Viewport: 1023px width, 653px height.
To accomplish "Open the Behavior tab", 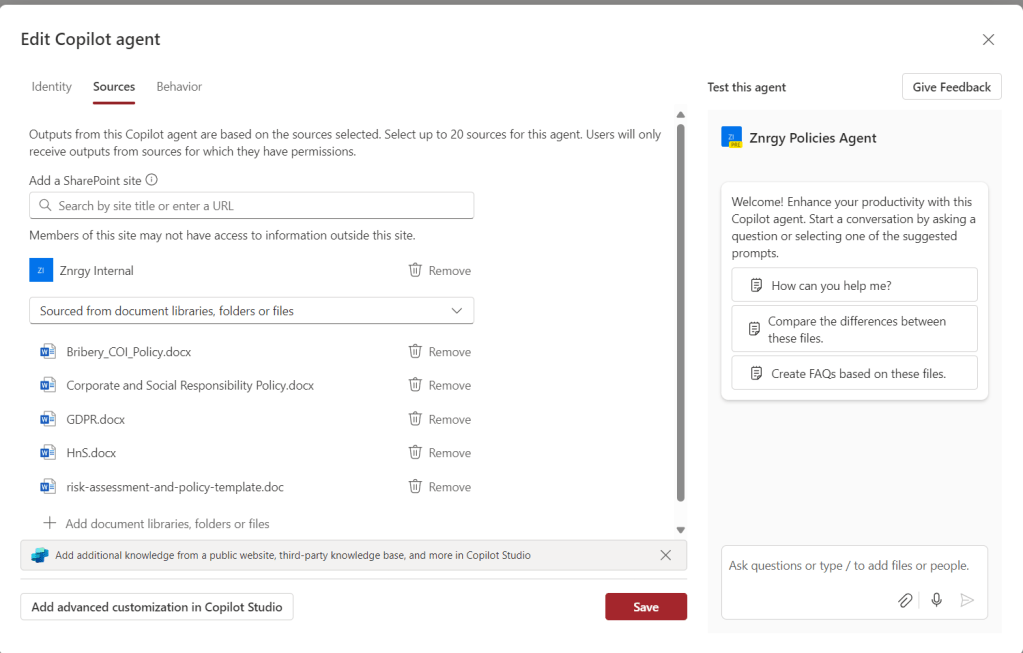I will click(179, 87).
